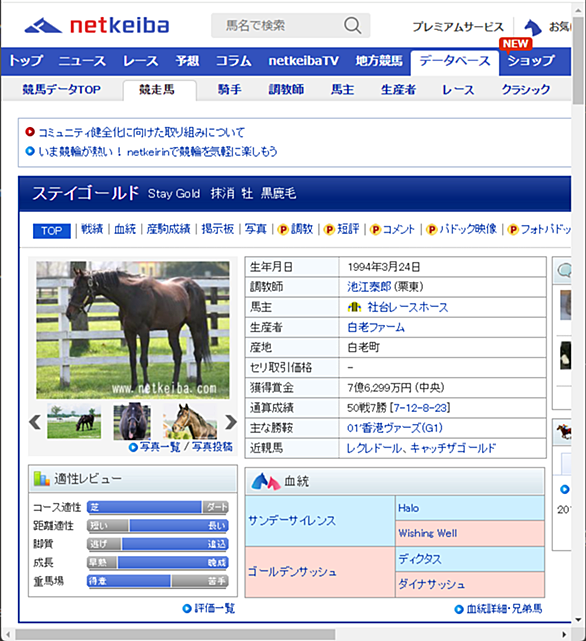The width and height of the screenshot is (586, 641).
Task: Open Wishing Well pedigree link
Action: click(x=428, y=533)
